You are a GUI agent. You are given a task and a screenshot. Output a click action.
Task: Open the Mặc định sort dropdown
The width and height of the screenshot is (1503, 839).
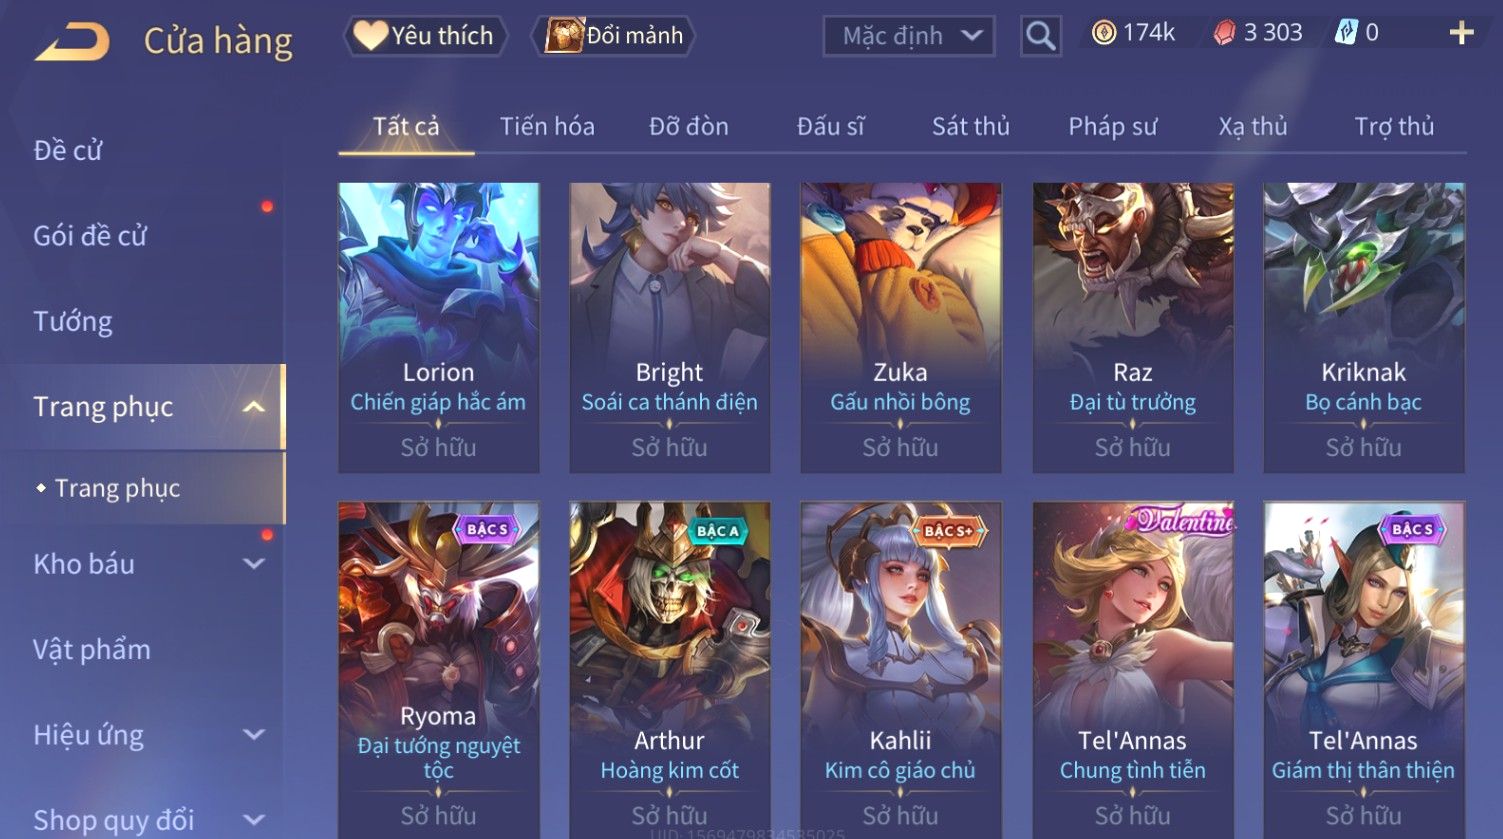click(909, 36)
